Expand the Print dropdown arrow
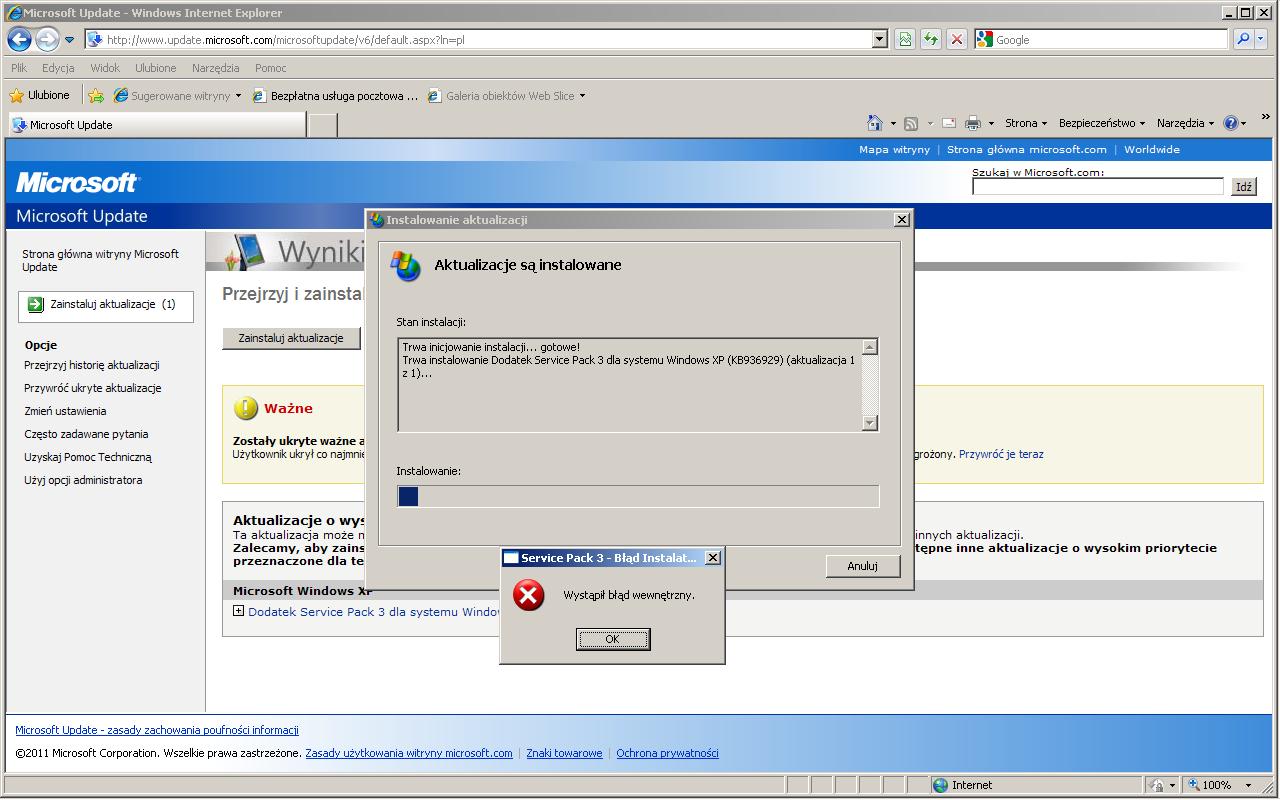1280x800 pixels. coord(991,124)
